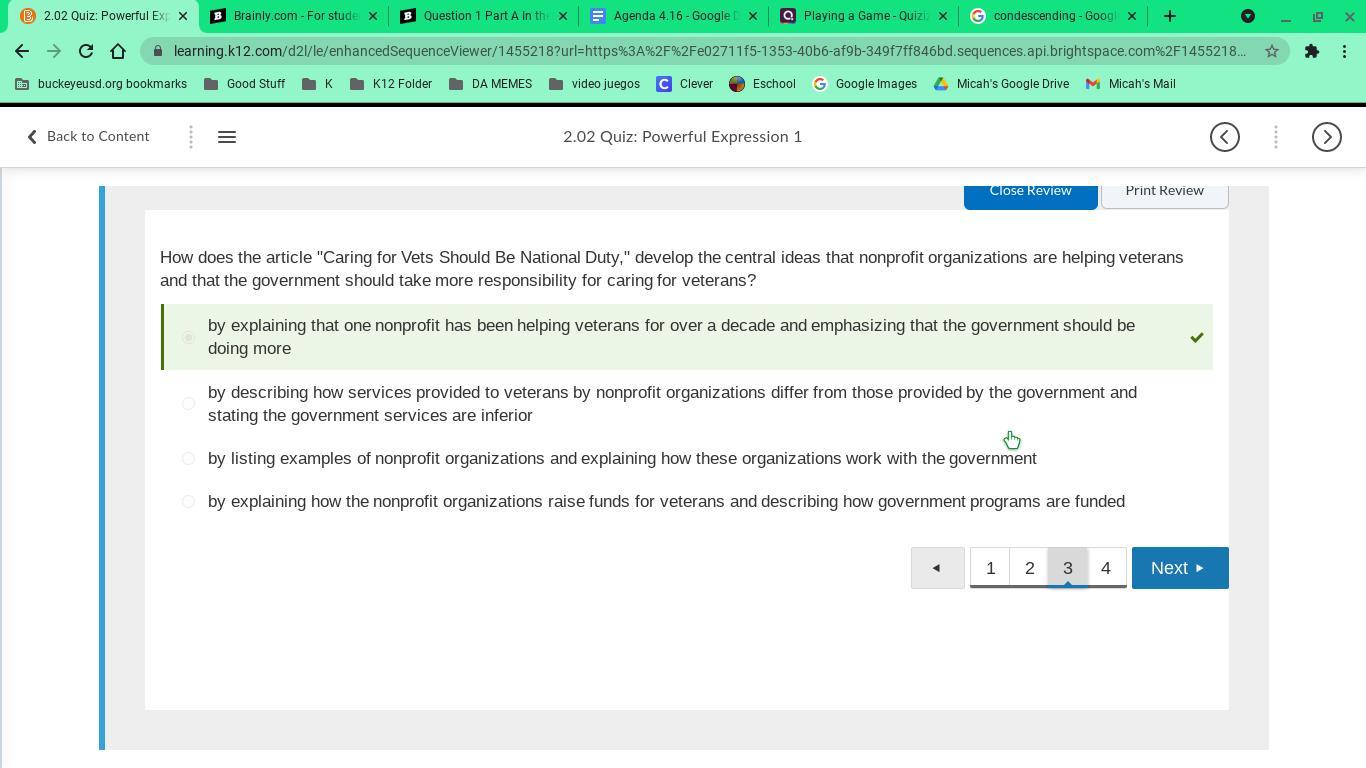Close the Agenda 4.16 Google Docs tab
Image resolution: width=1366 pixels, height=768 pixels.
753,16
